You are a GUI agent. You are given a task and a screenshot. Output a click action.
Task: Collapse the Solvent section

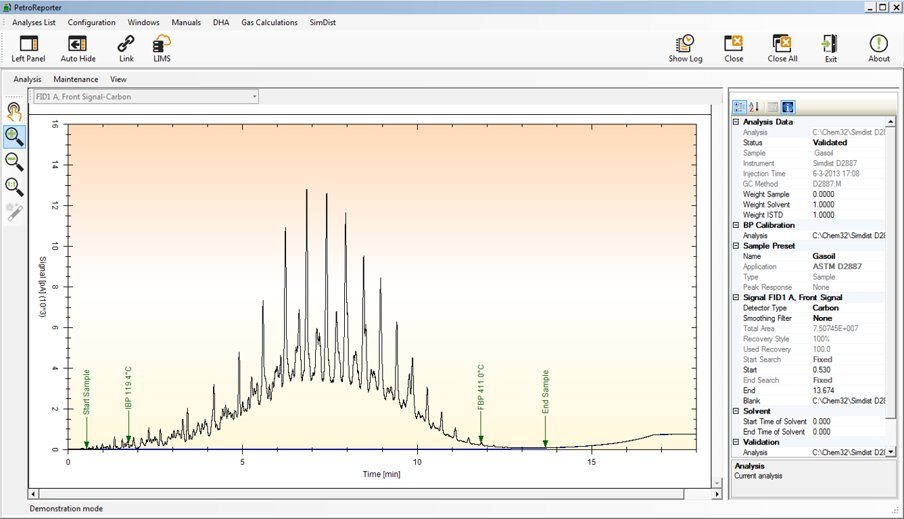tap(736, 411)
